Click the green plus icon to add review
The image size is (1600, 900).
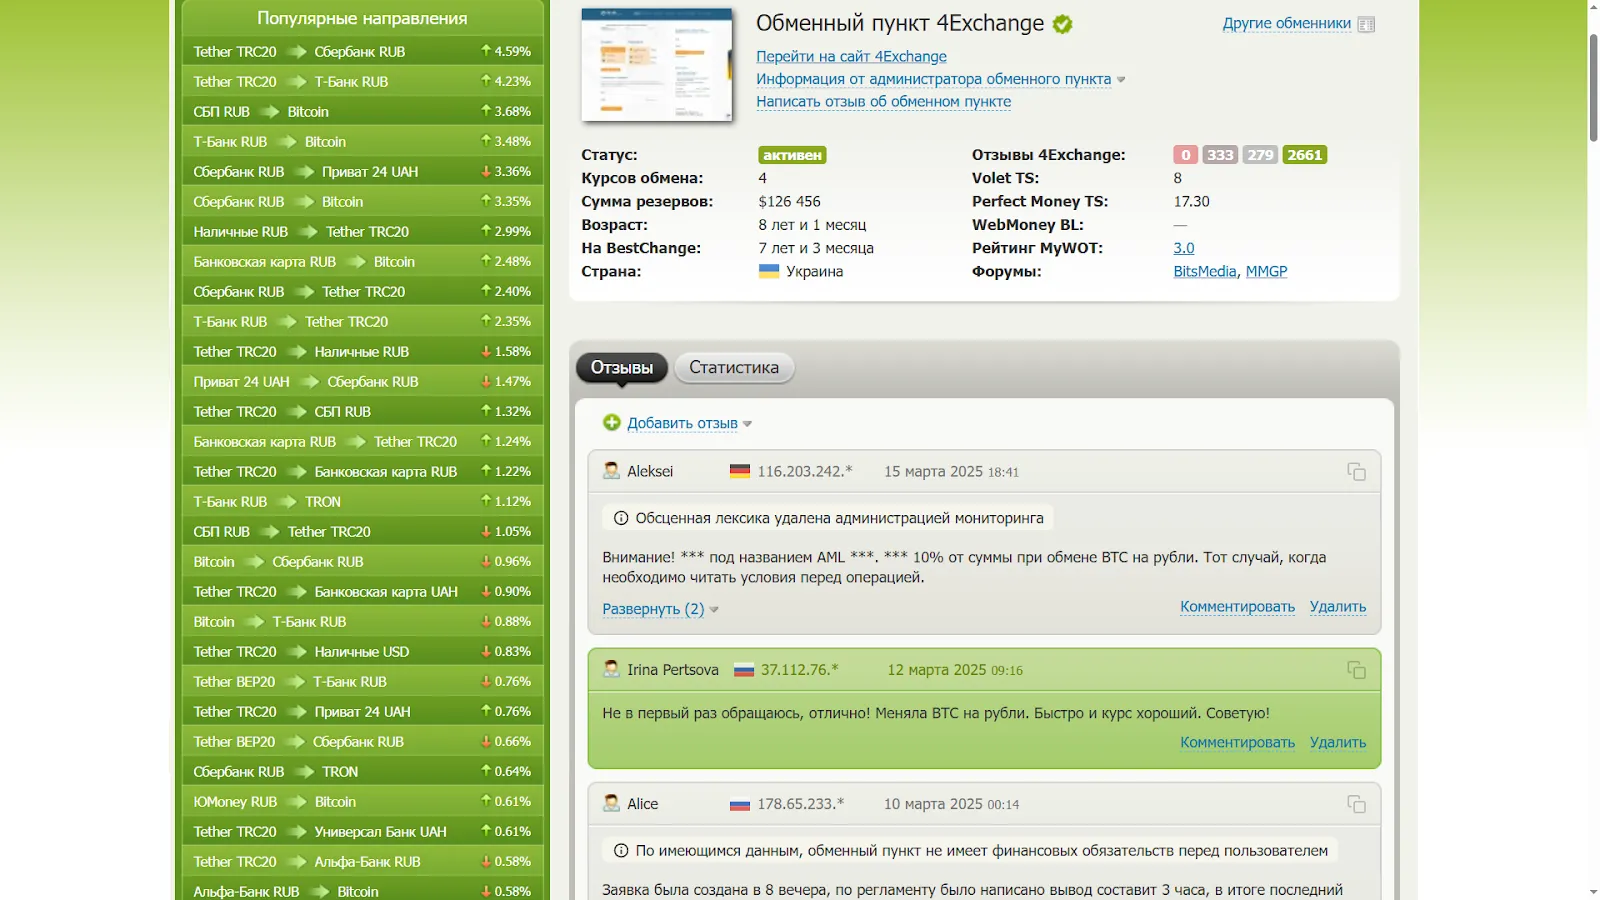[612, 423]
